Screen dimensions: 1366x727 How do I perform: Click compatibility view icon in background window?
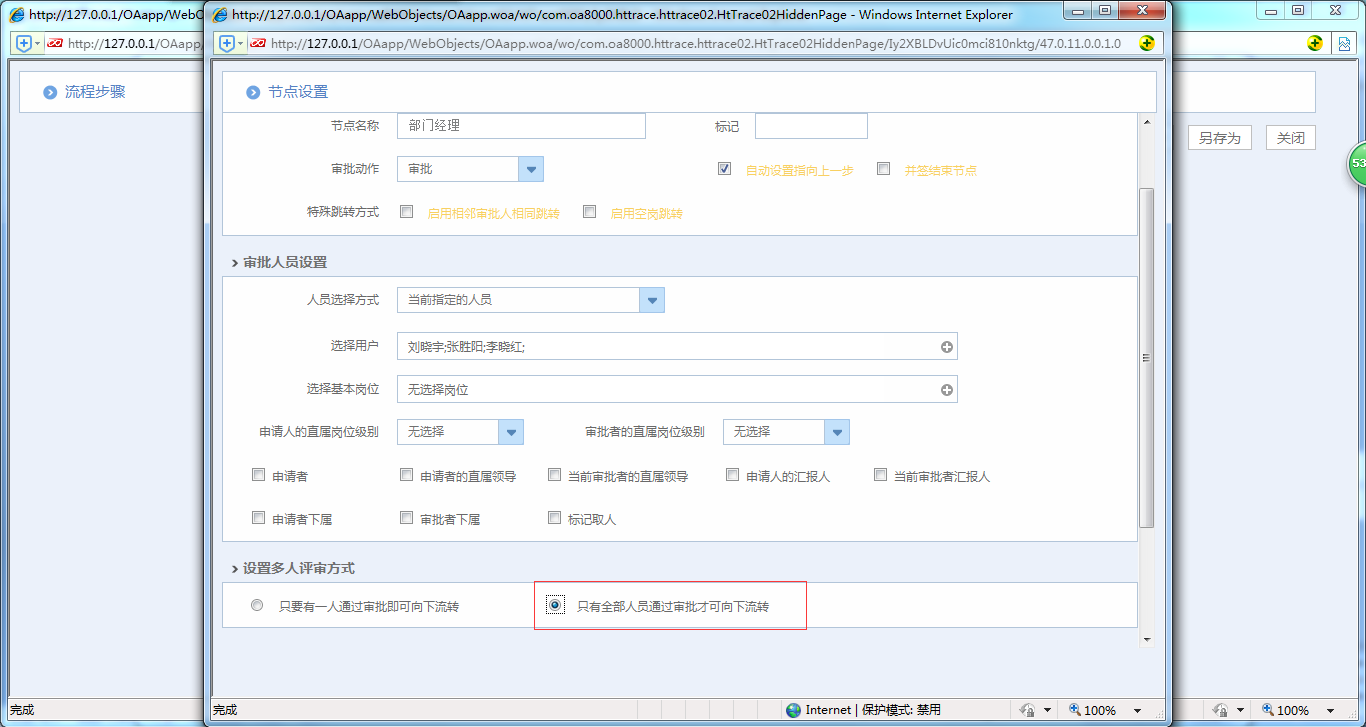1346,44
